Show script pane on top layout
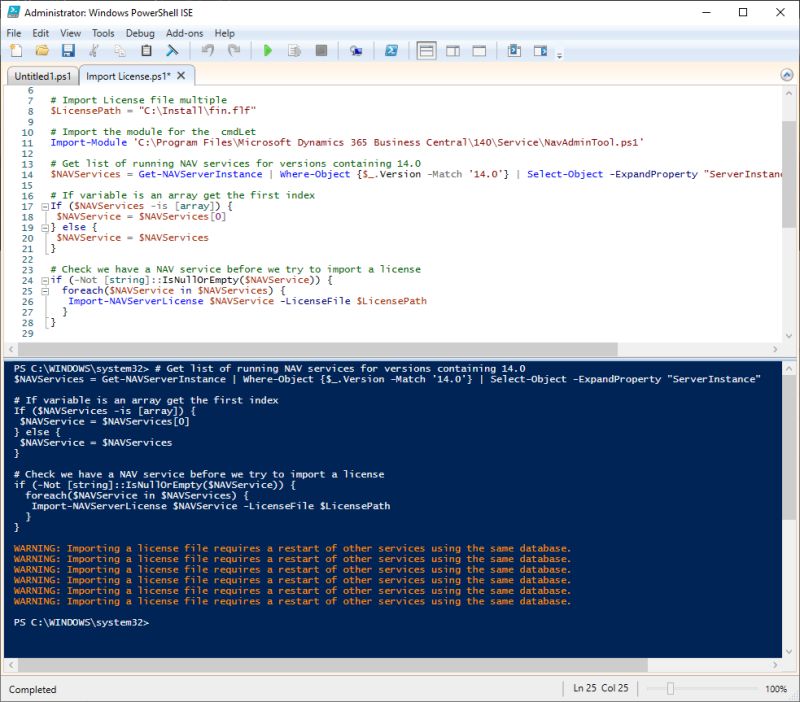The height and width of the screenshot is (702, 800). point(426,51)
